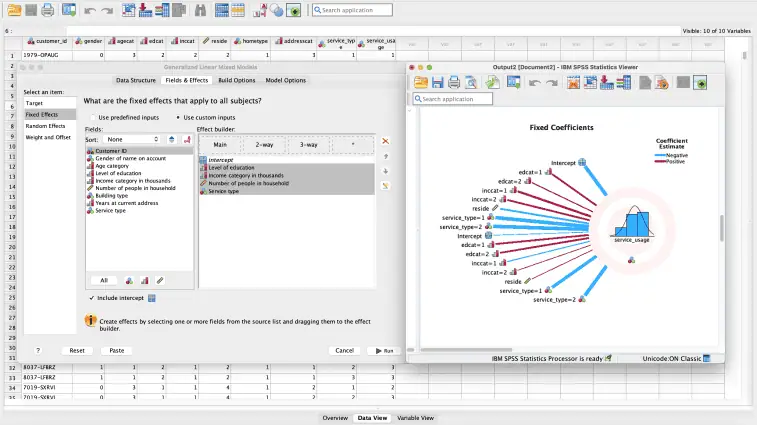The height and width of the screenshot is (425, 757).
Task: Click the help question mark button
Action: 38,351
